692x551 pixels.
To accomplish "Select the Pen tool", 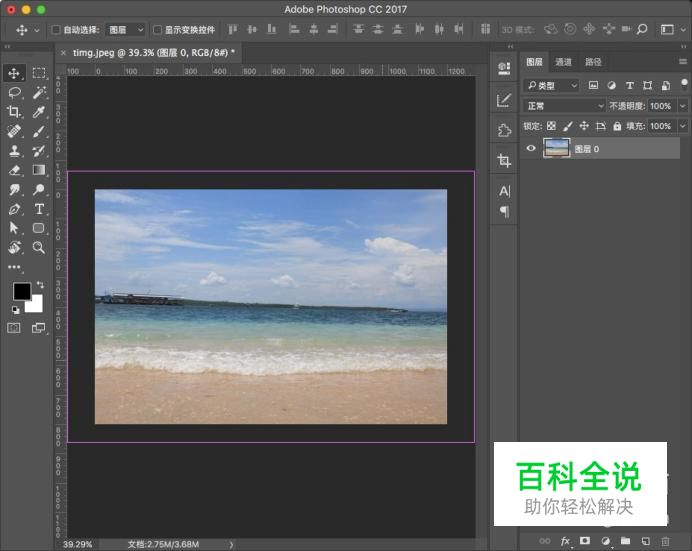I will click(x=15, y=209).
